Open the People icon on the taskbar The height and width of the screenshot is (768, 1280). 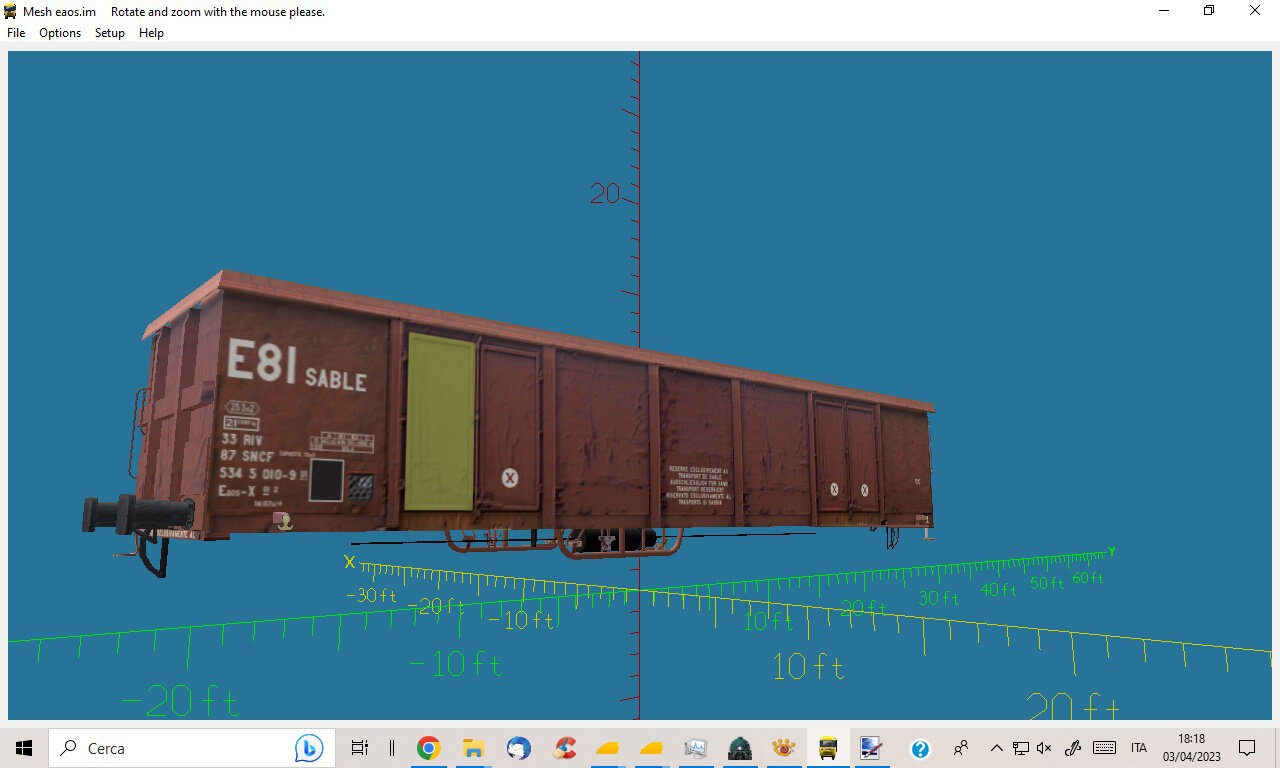pyautogui.click(x=961, y=748)
